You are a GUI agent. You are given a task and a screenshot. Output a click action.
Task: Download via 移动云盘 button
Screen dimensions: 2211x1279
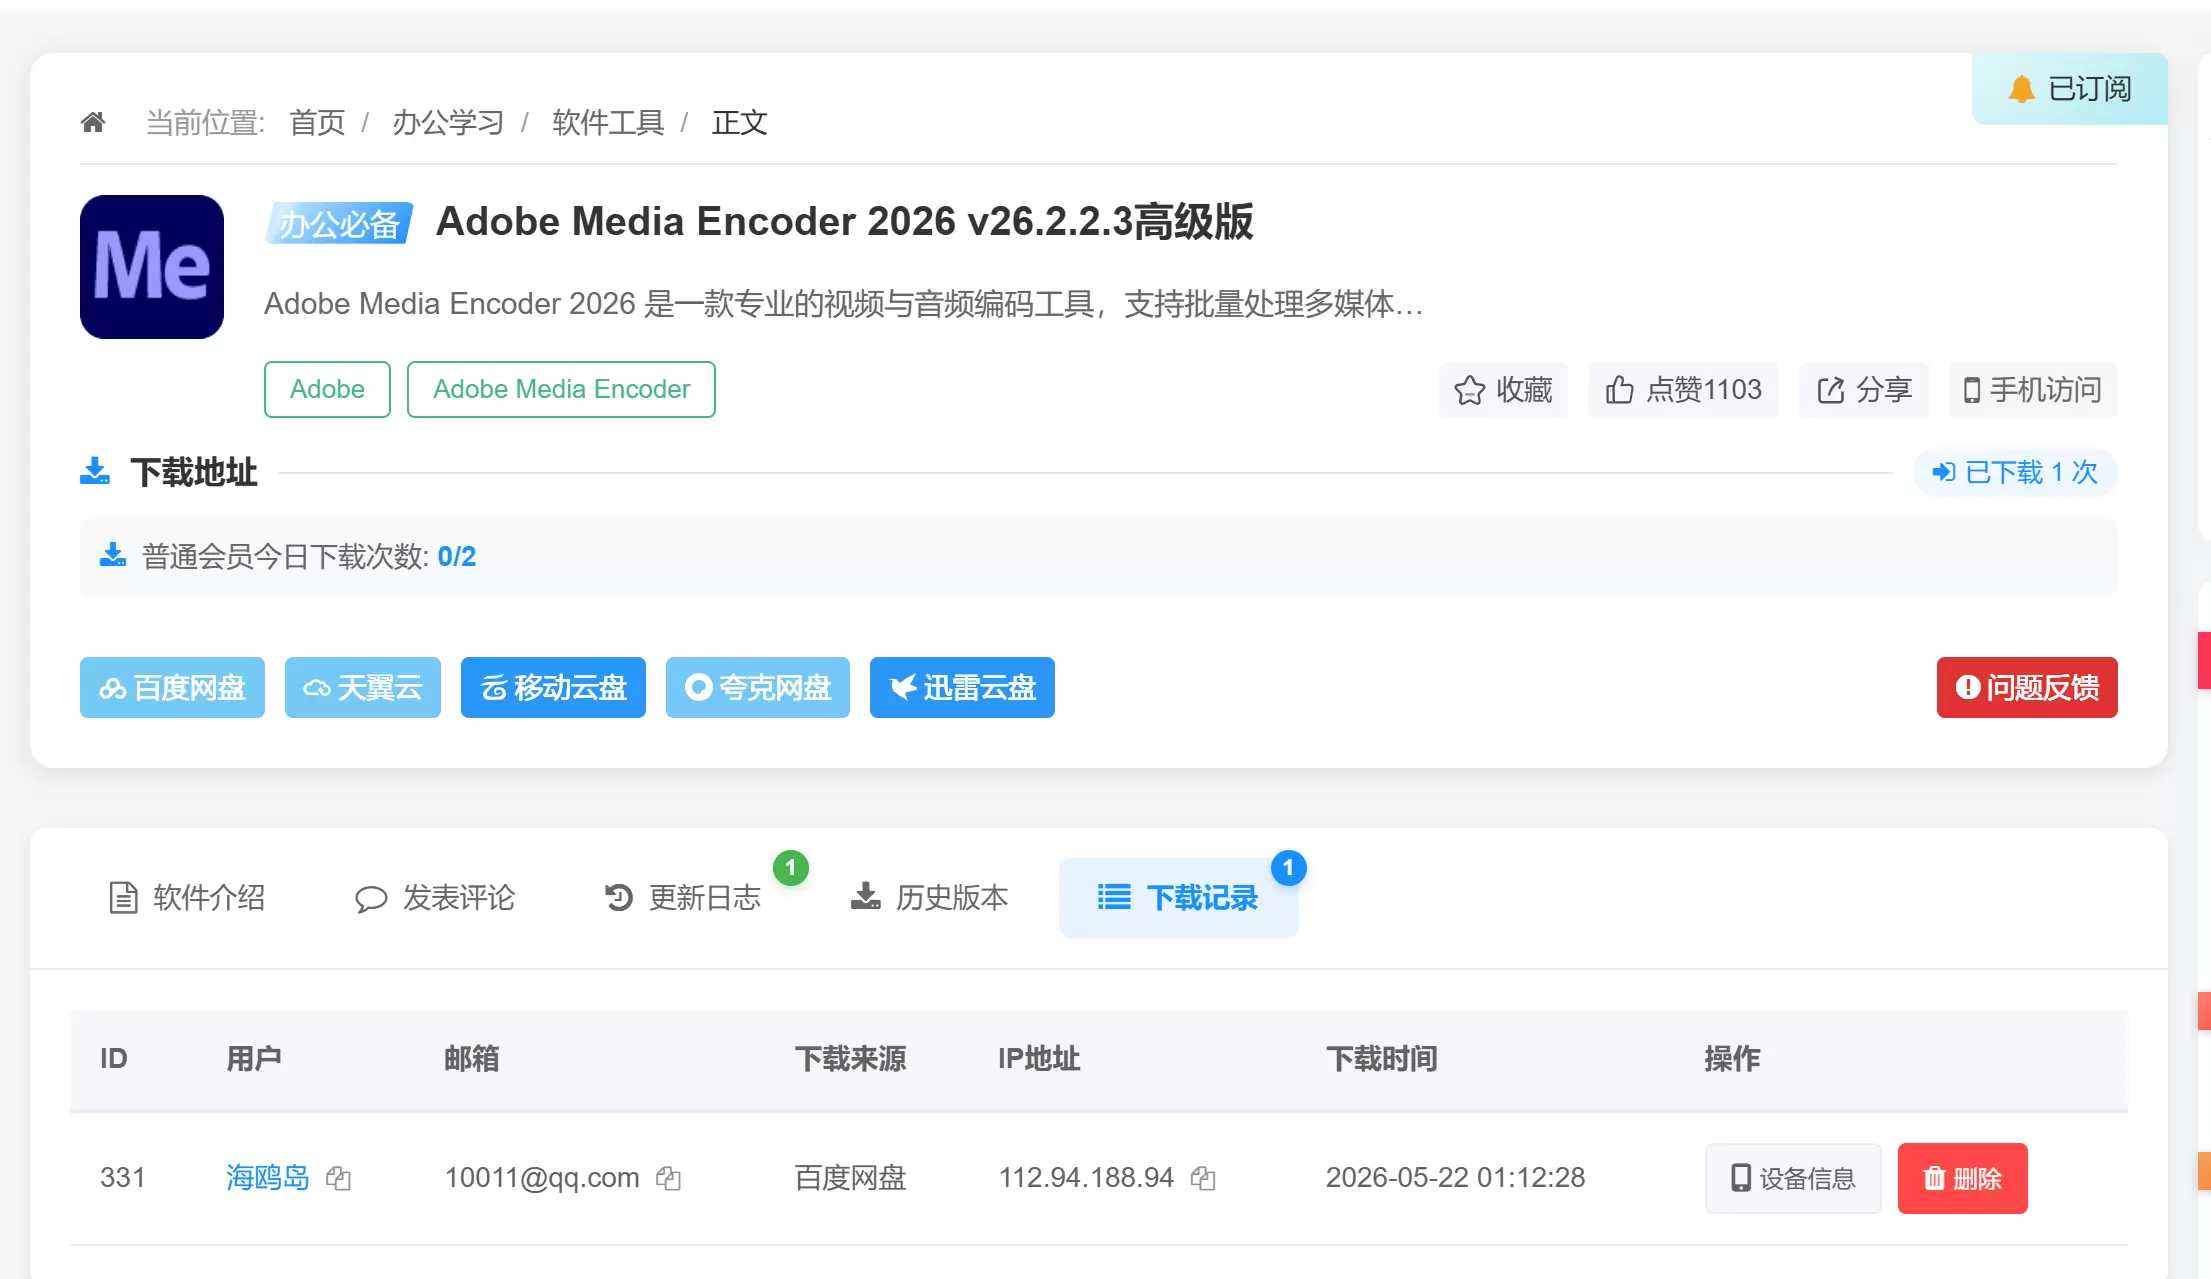(553, 688)
